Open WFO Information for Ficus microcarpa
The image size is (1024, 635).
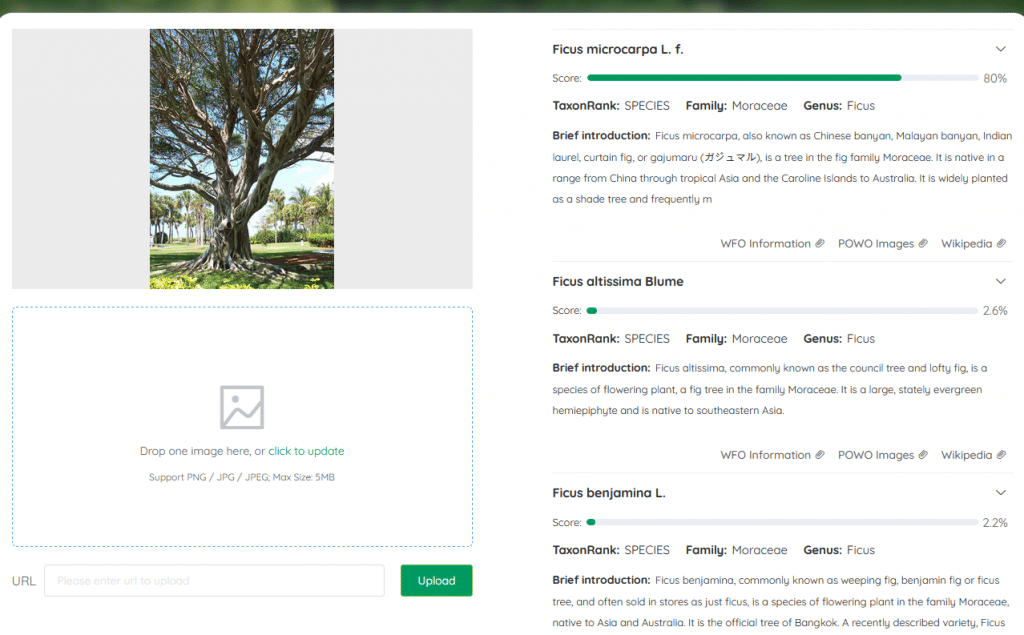pyautogui.click(x=765, y=244)
